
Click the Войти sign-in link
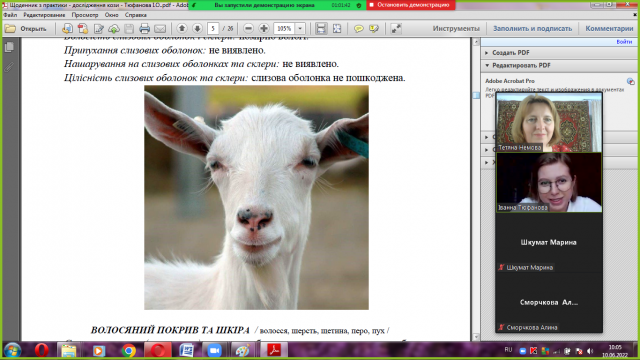point(624,42)
